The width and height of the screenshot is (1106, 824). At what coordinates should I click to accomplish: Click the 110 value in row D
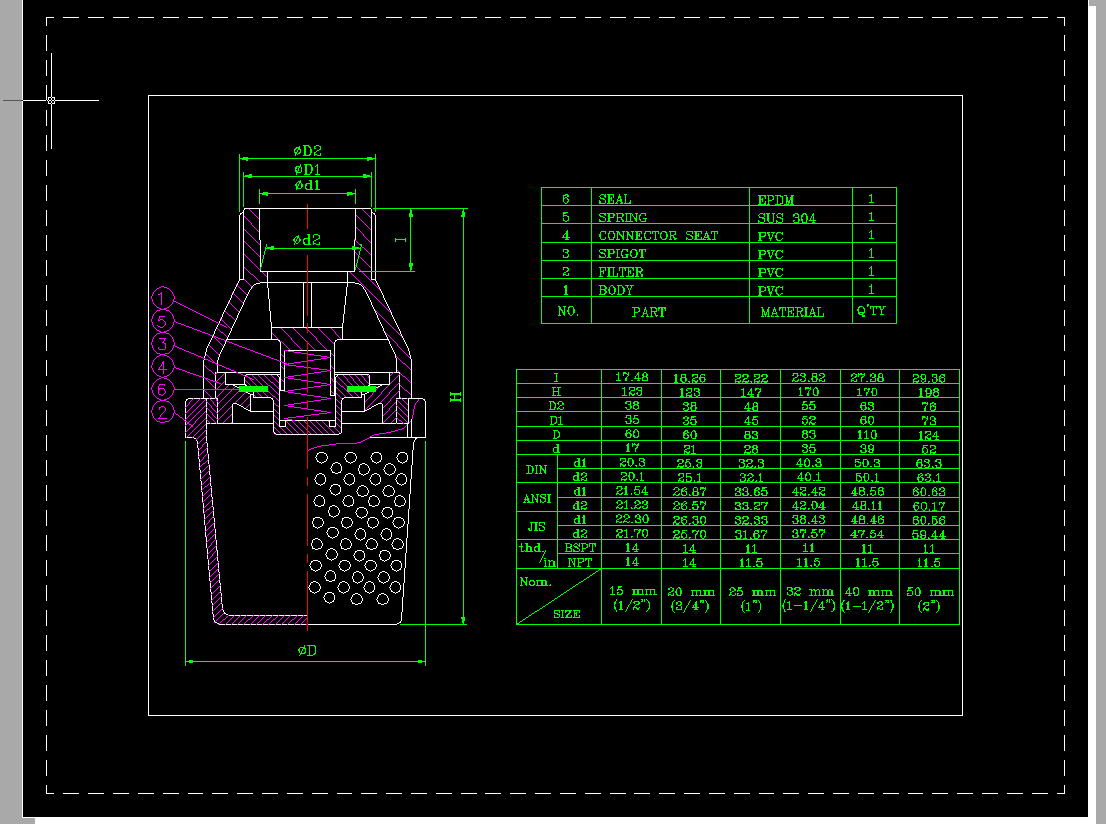coord(867,435)
